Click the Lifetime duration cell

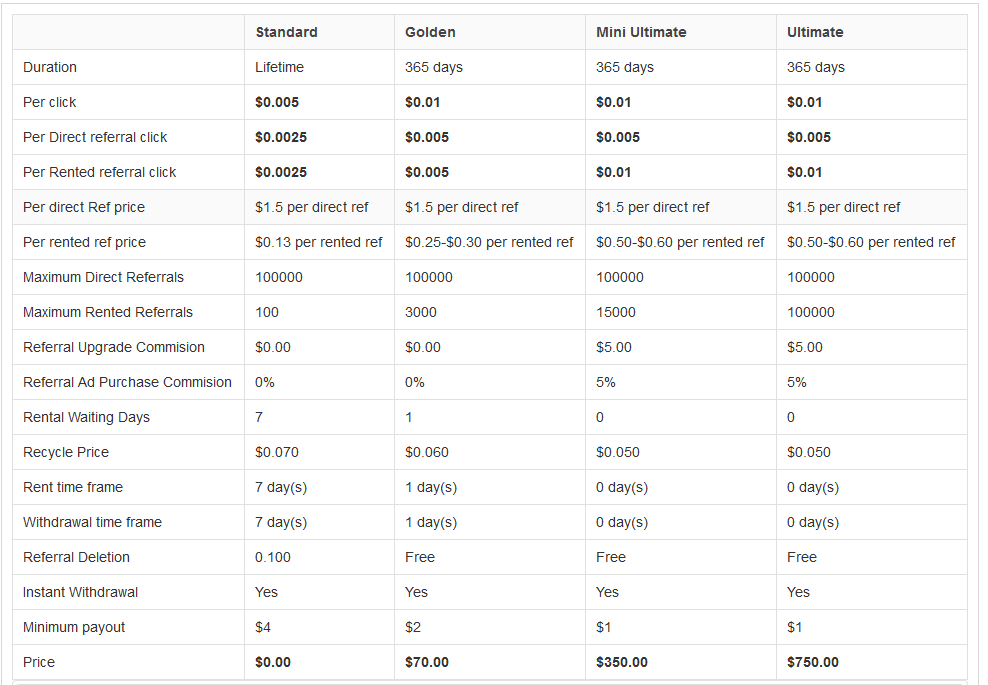pos(279,67)
